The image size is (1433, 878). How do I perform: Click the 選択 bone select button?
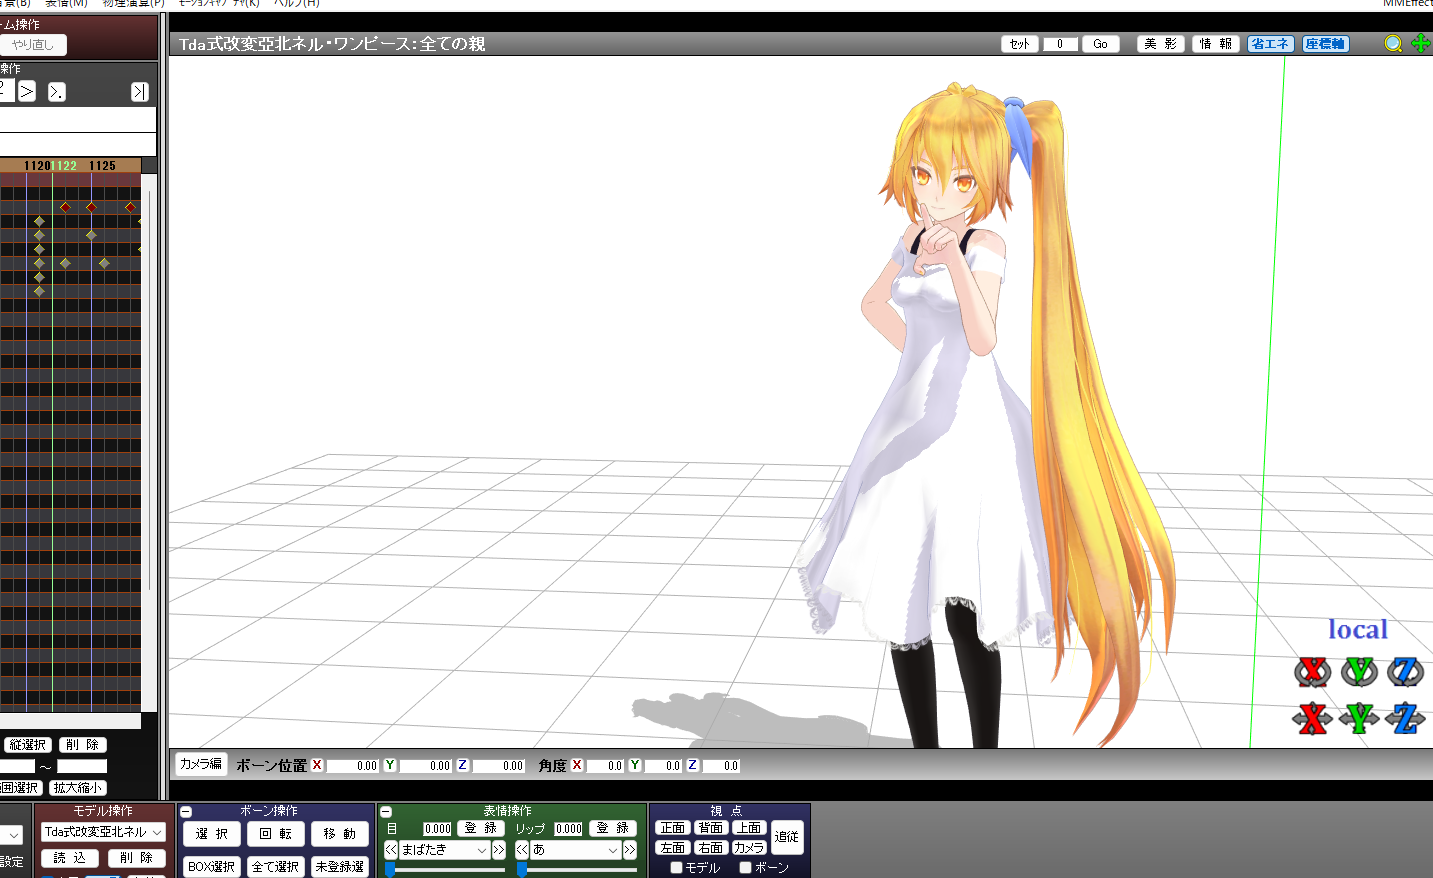[212, 833]
